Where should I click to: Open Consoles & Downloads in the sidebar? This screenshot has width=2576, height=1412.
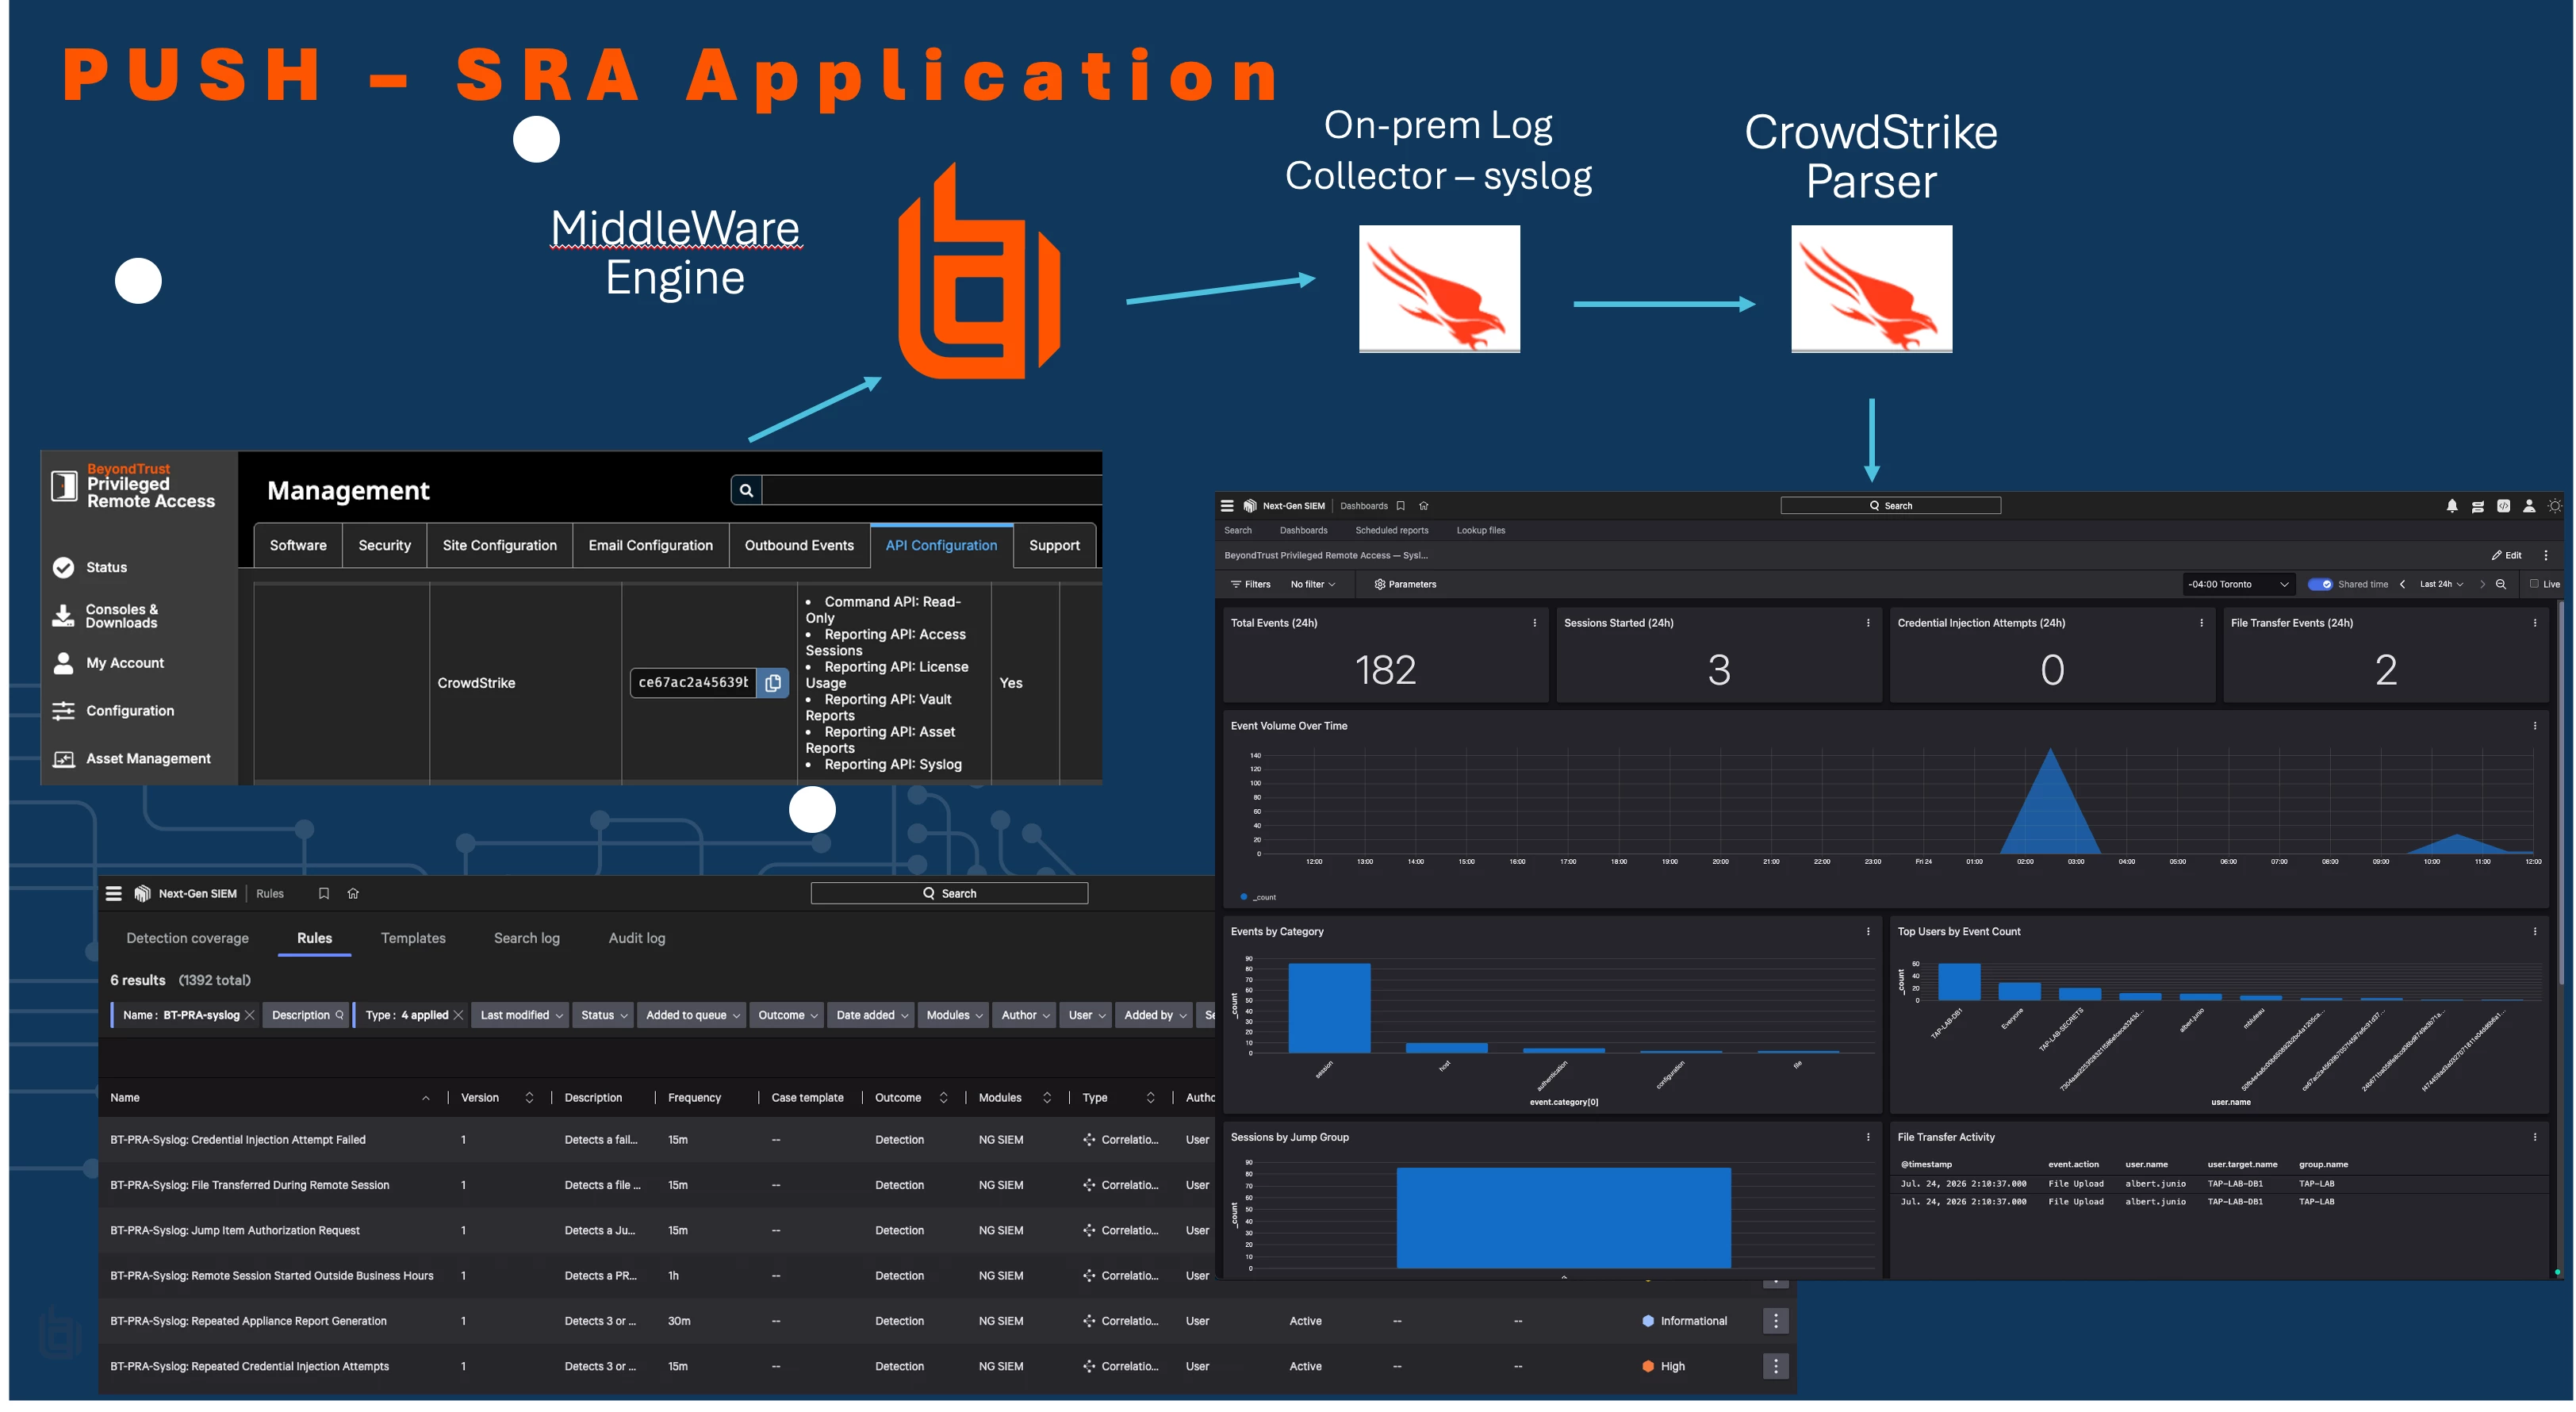tap(106, 616)
